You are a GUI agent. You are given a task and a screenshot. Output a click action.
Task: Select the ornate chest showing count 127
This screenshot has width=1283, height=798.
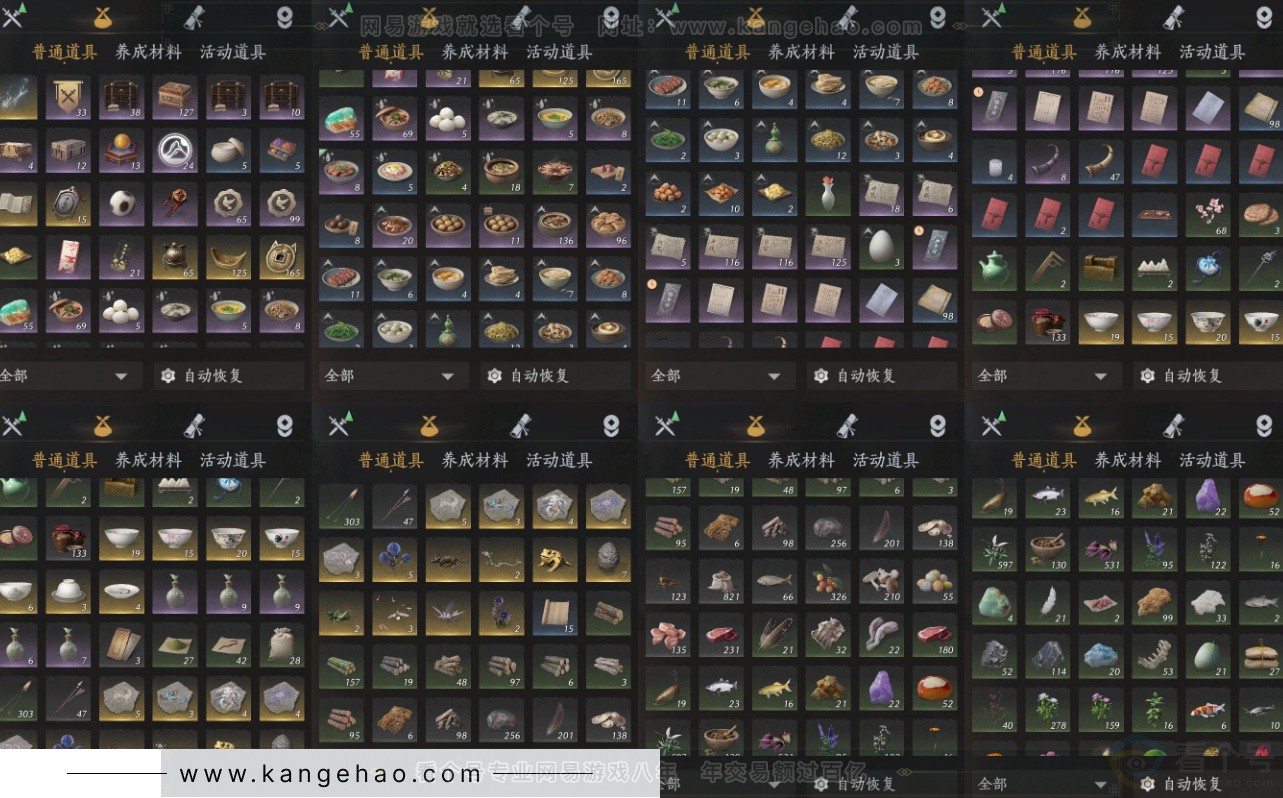pyautogui.click(x=175, y=97)
